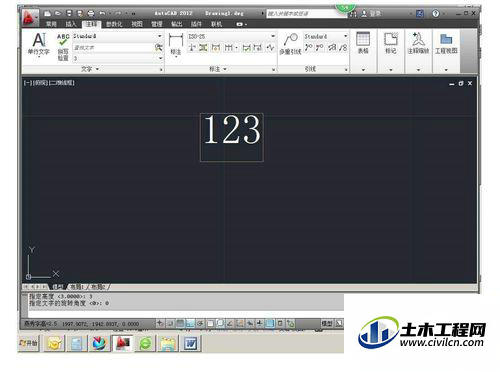Switch to the 管理 ribbon tab
The height and width of the screenshot is (372, 500).
[157, 24]
